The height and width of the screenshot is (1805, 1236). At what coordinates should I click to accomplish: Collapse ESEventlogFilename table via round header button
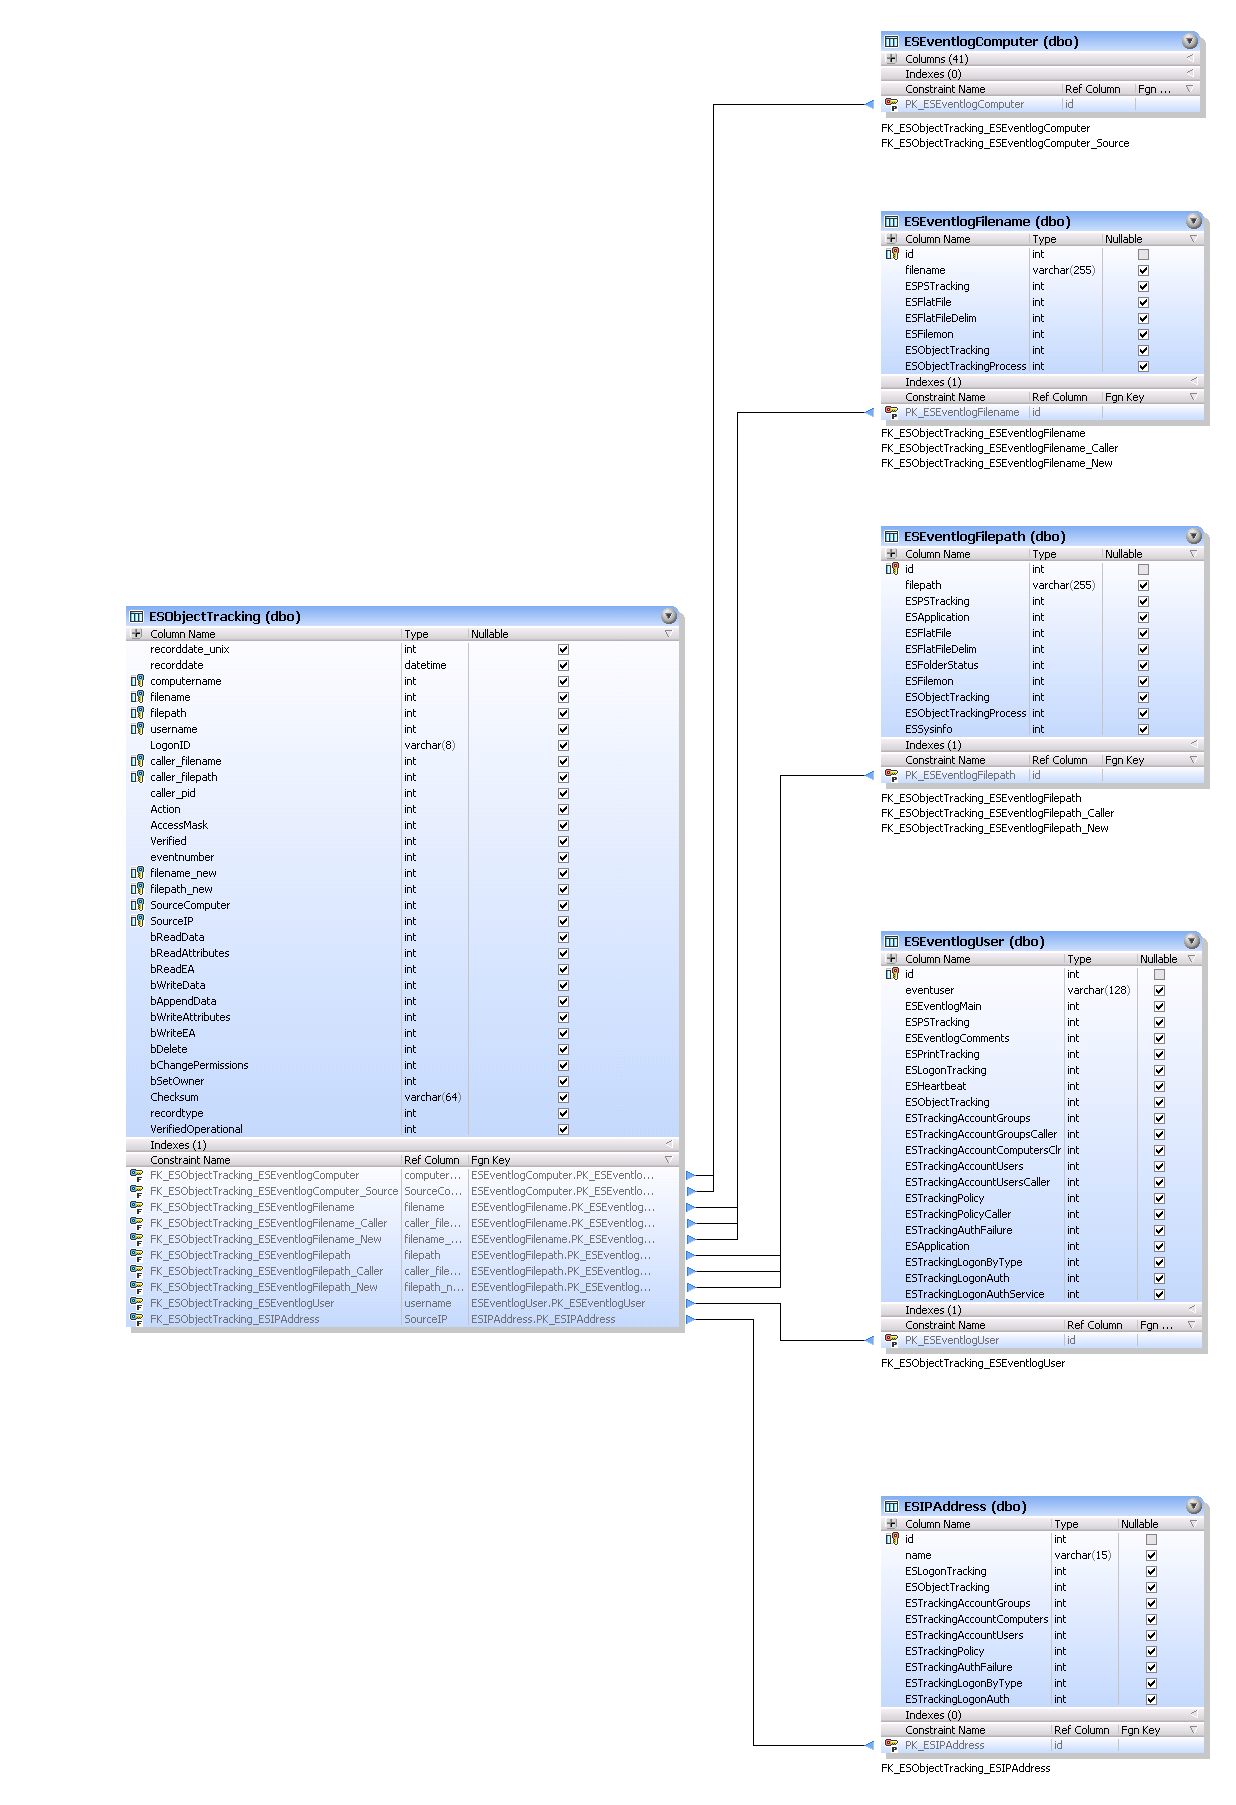[x=1194, y=221]
